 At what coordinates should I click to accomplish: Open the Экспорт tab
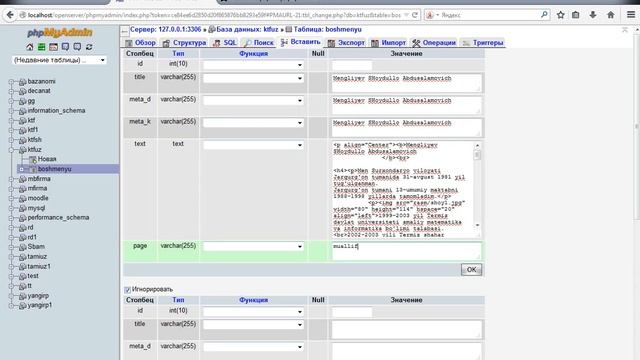point(346,42)
